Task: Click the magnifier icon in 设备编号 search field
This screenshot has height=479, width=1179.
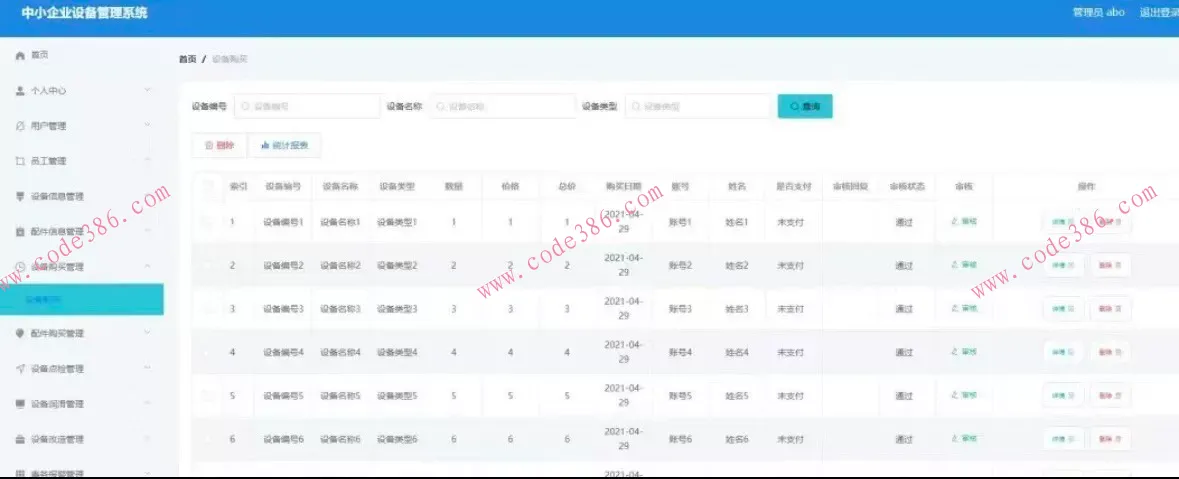Action: pos(245,107)
